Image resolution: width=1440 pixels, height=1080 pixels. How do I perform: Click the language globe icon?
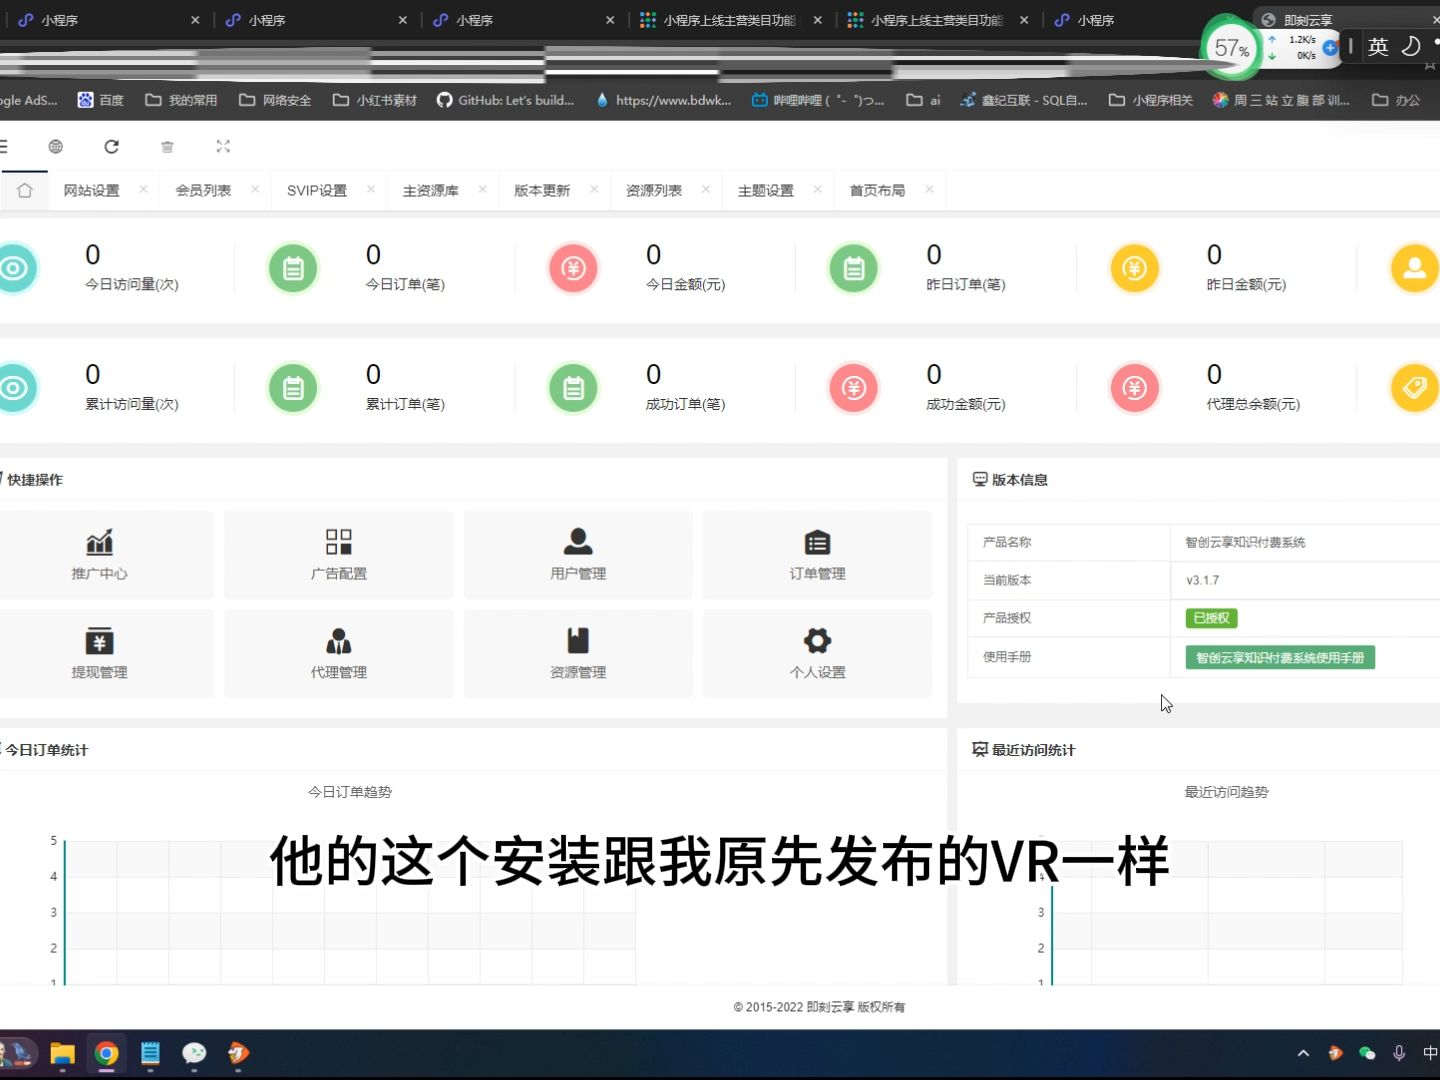coord(56,146)
